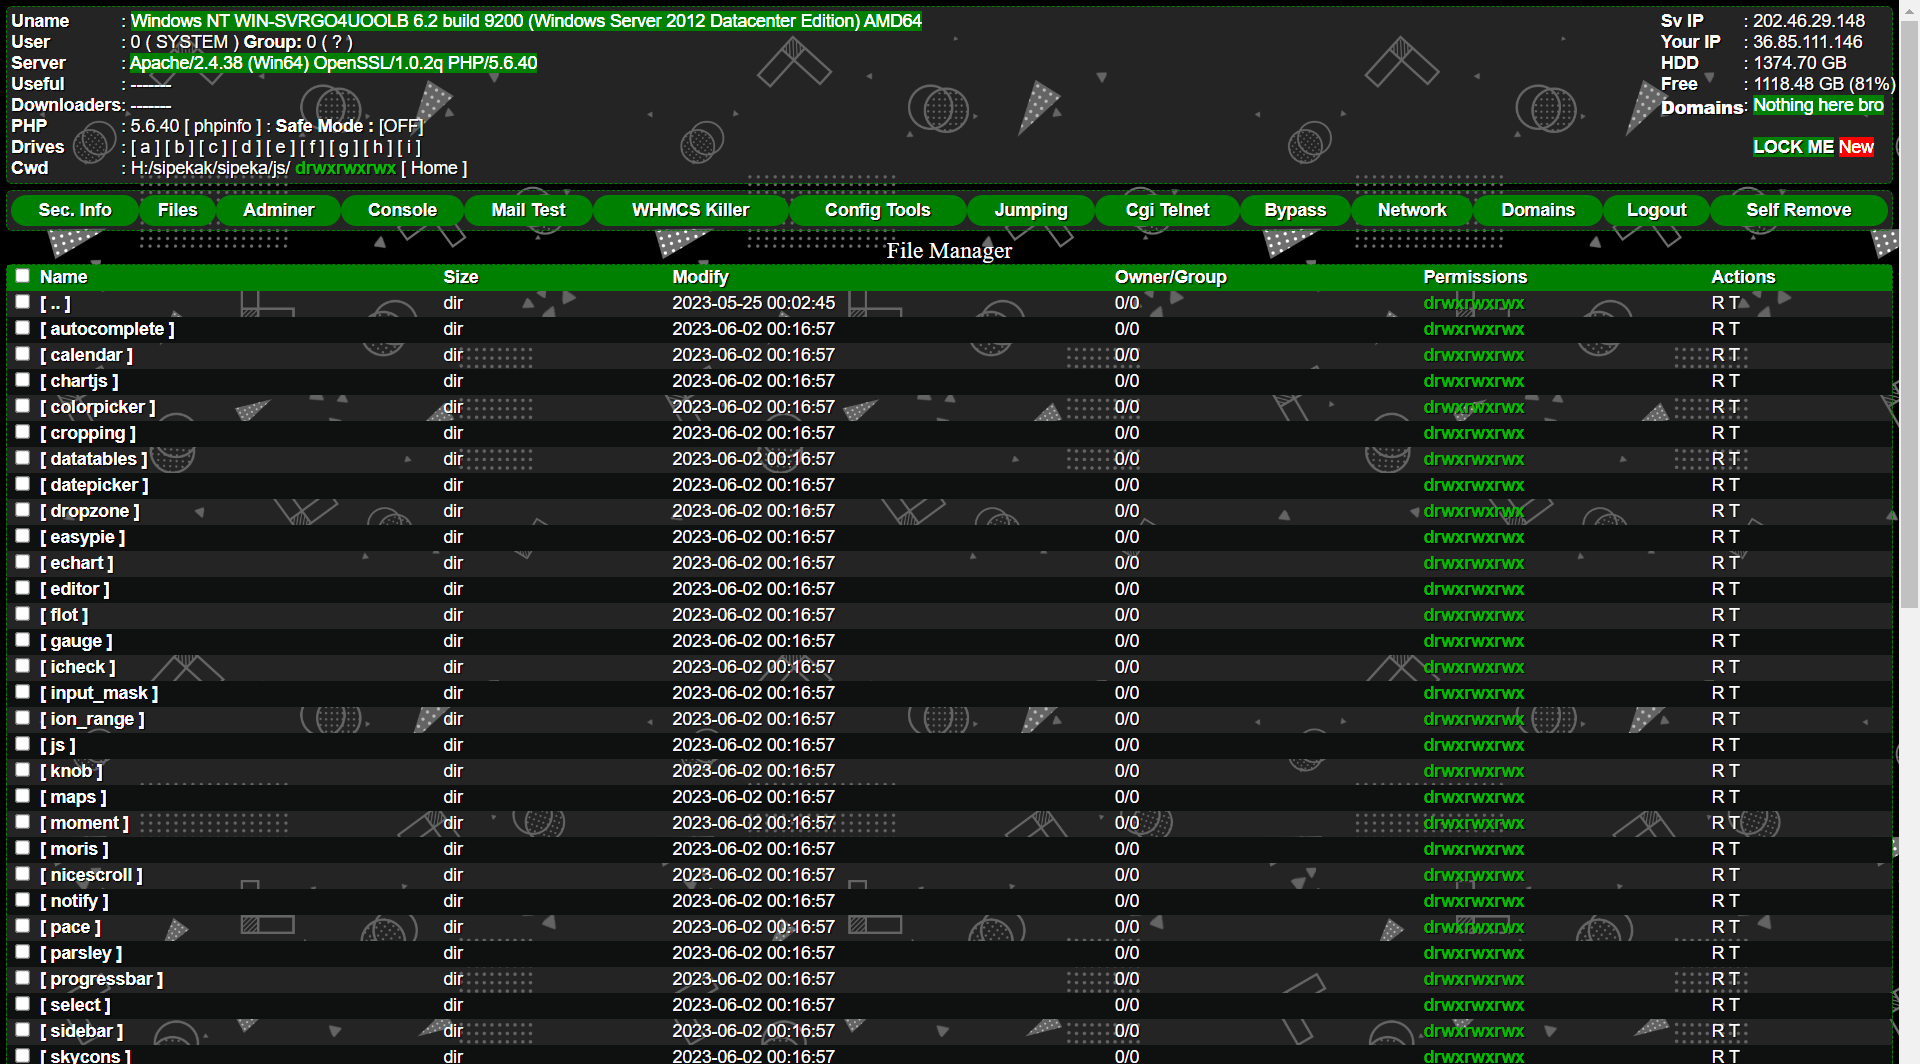Go to the Network tab

pos(1412,210)
